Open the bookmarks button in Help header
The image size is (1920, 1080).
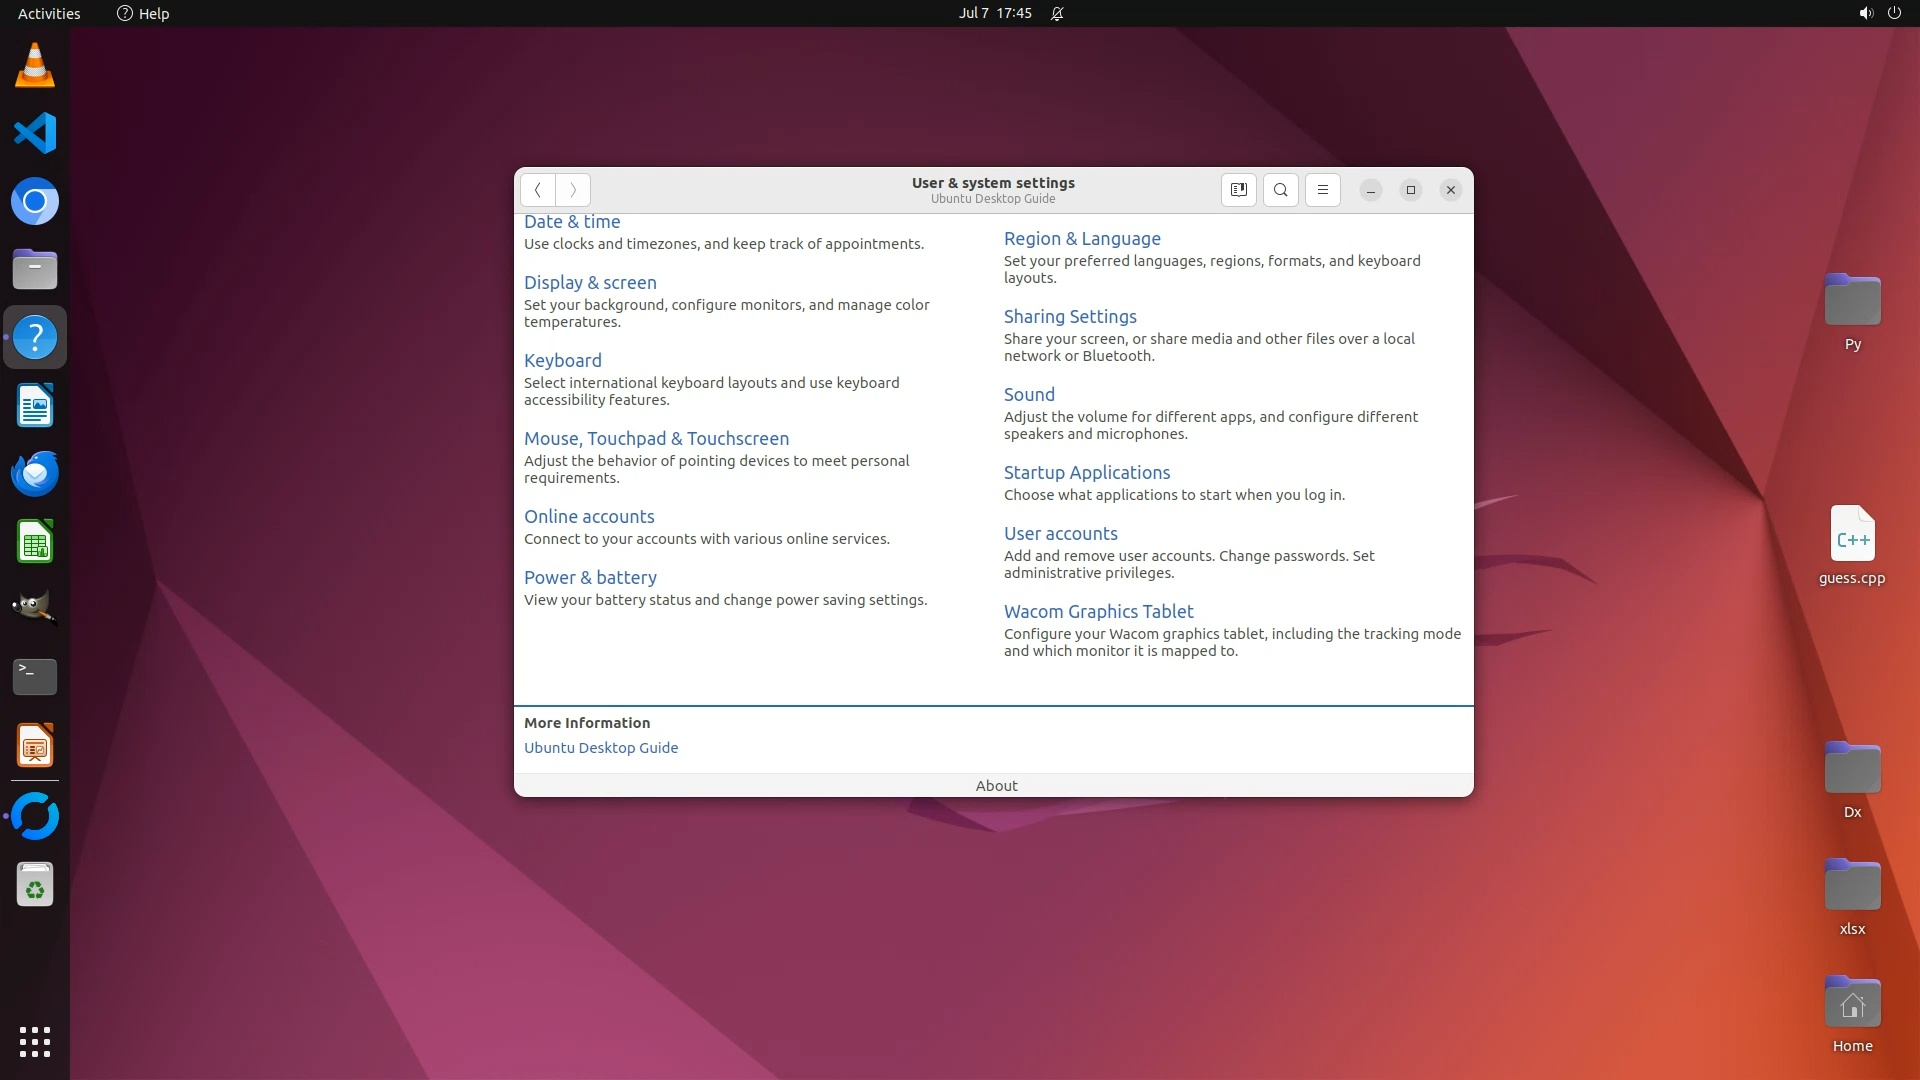click(x=1238, y=190)
